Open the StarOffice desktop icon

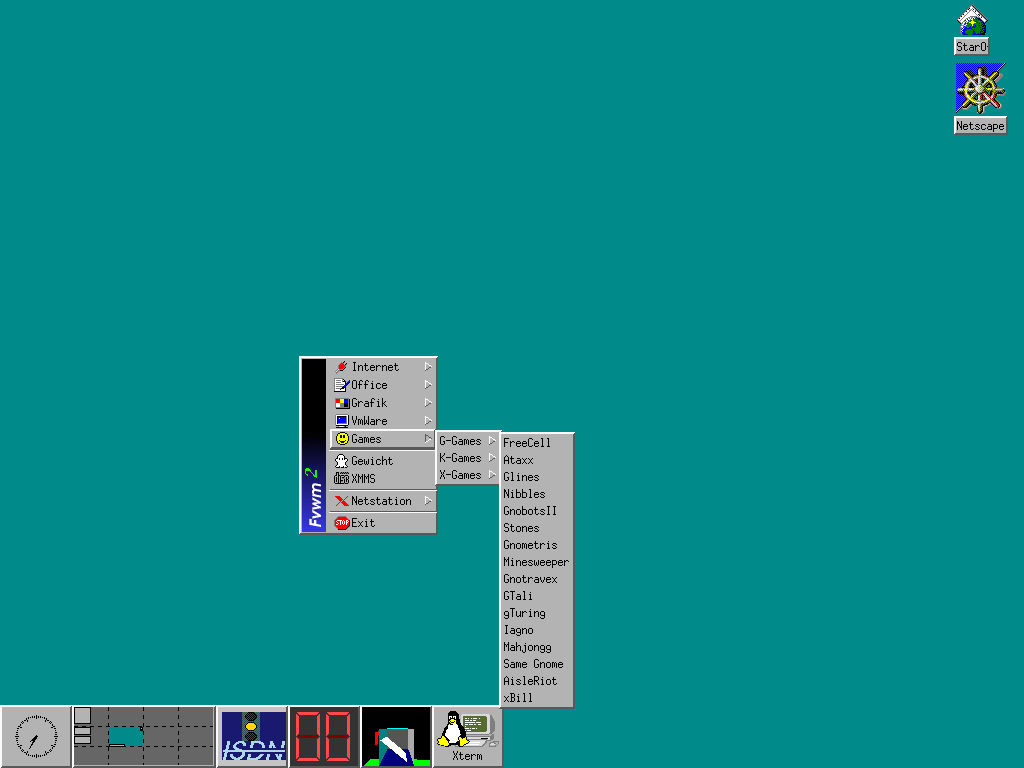click(x=972, y=22)
